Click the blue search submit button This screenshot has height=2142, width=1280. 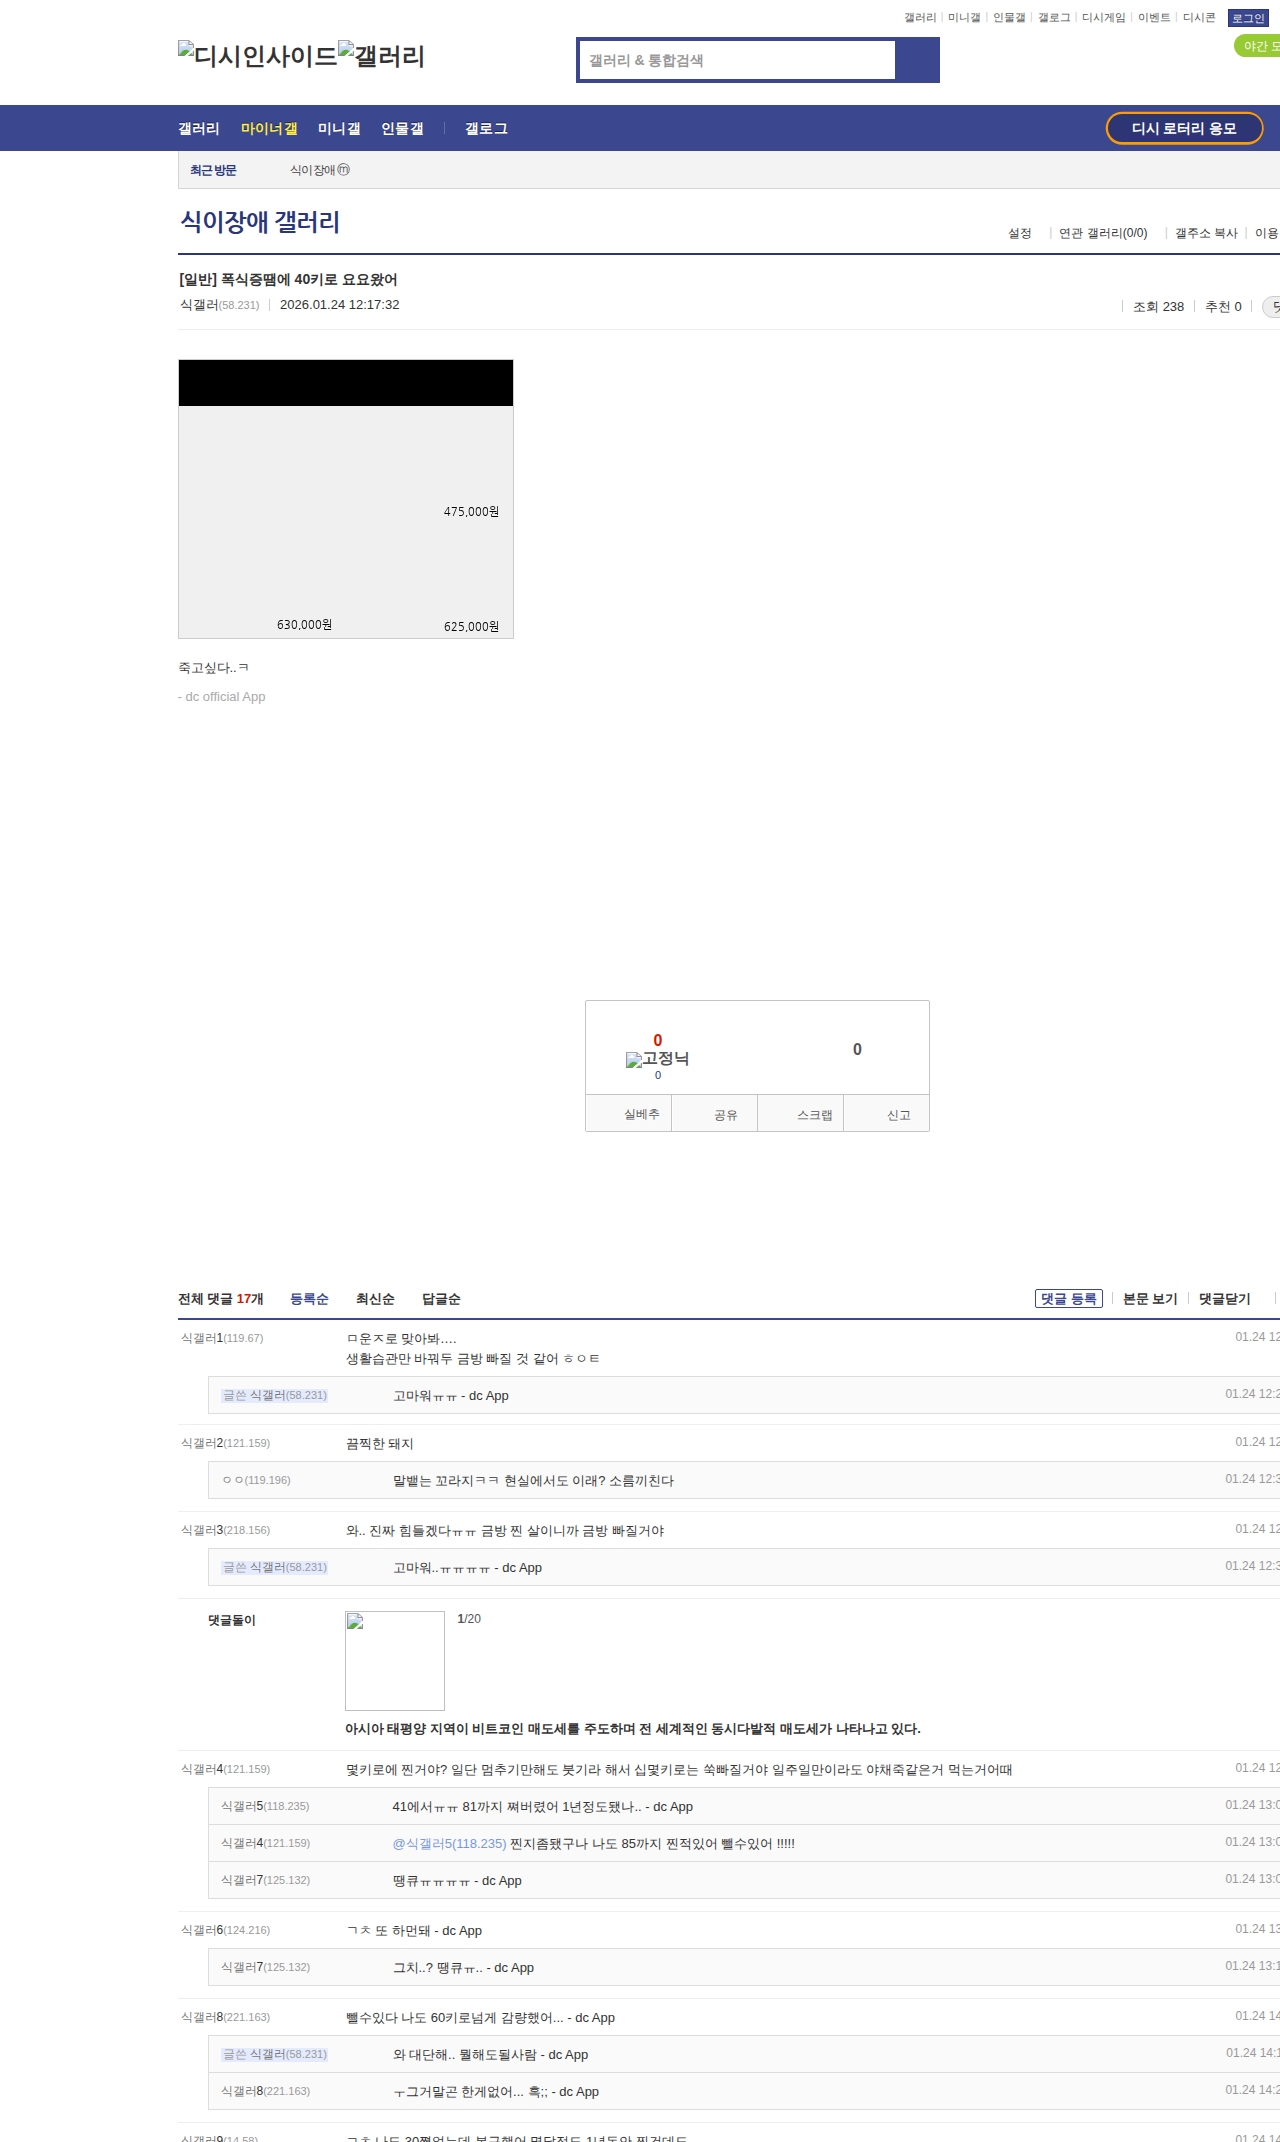[x=917, y=60]
